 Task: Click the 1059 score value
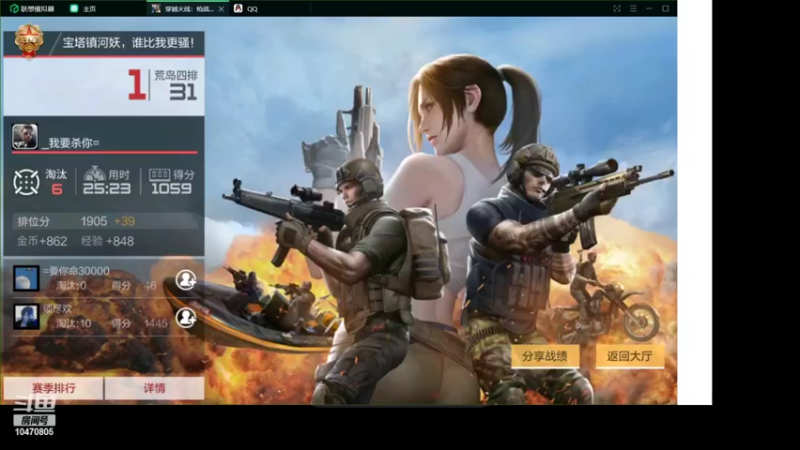pos(171,189)
